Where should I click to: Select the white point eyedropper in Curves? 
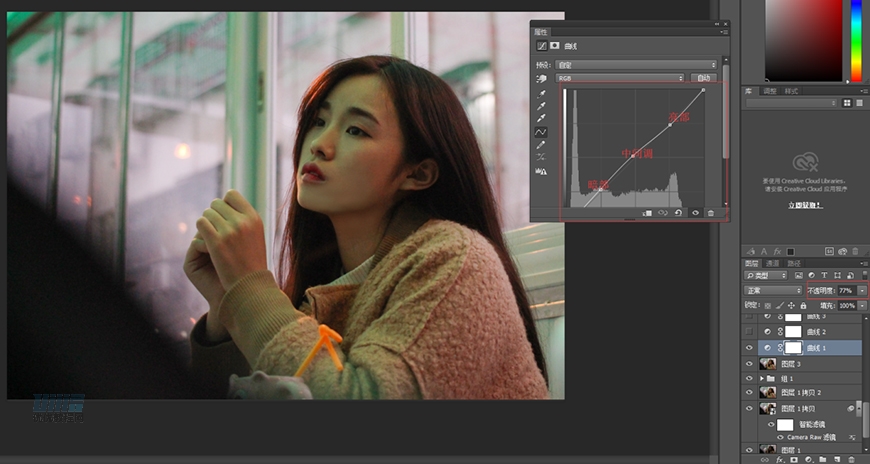click(541, 118)
